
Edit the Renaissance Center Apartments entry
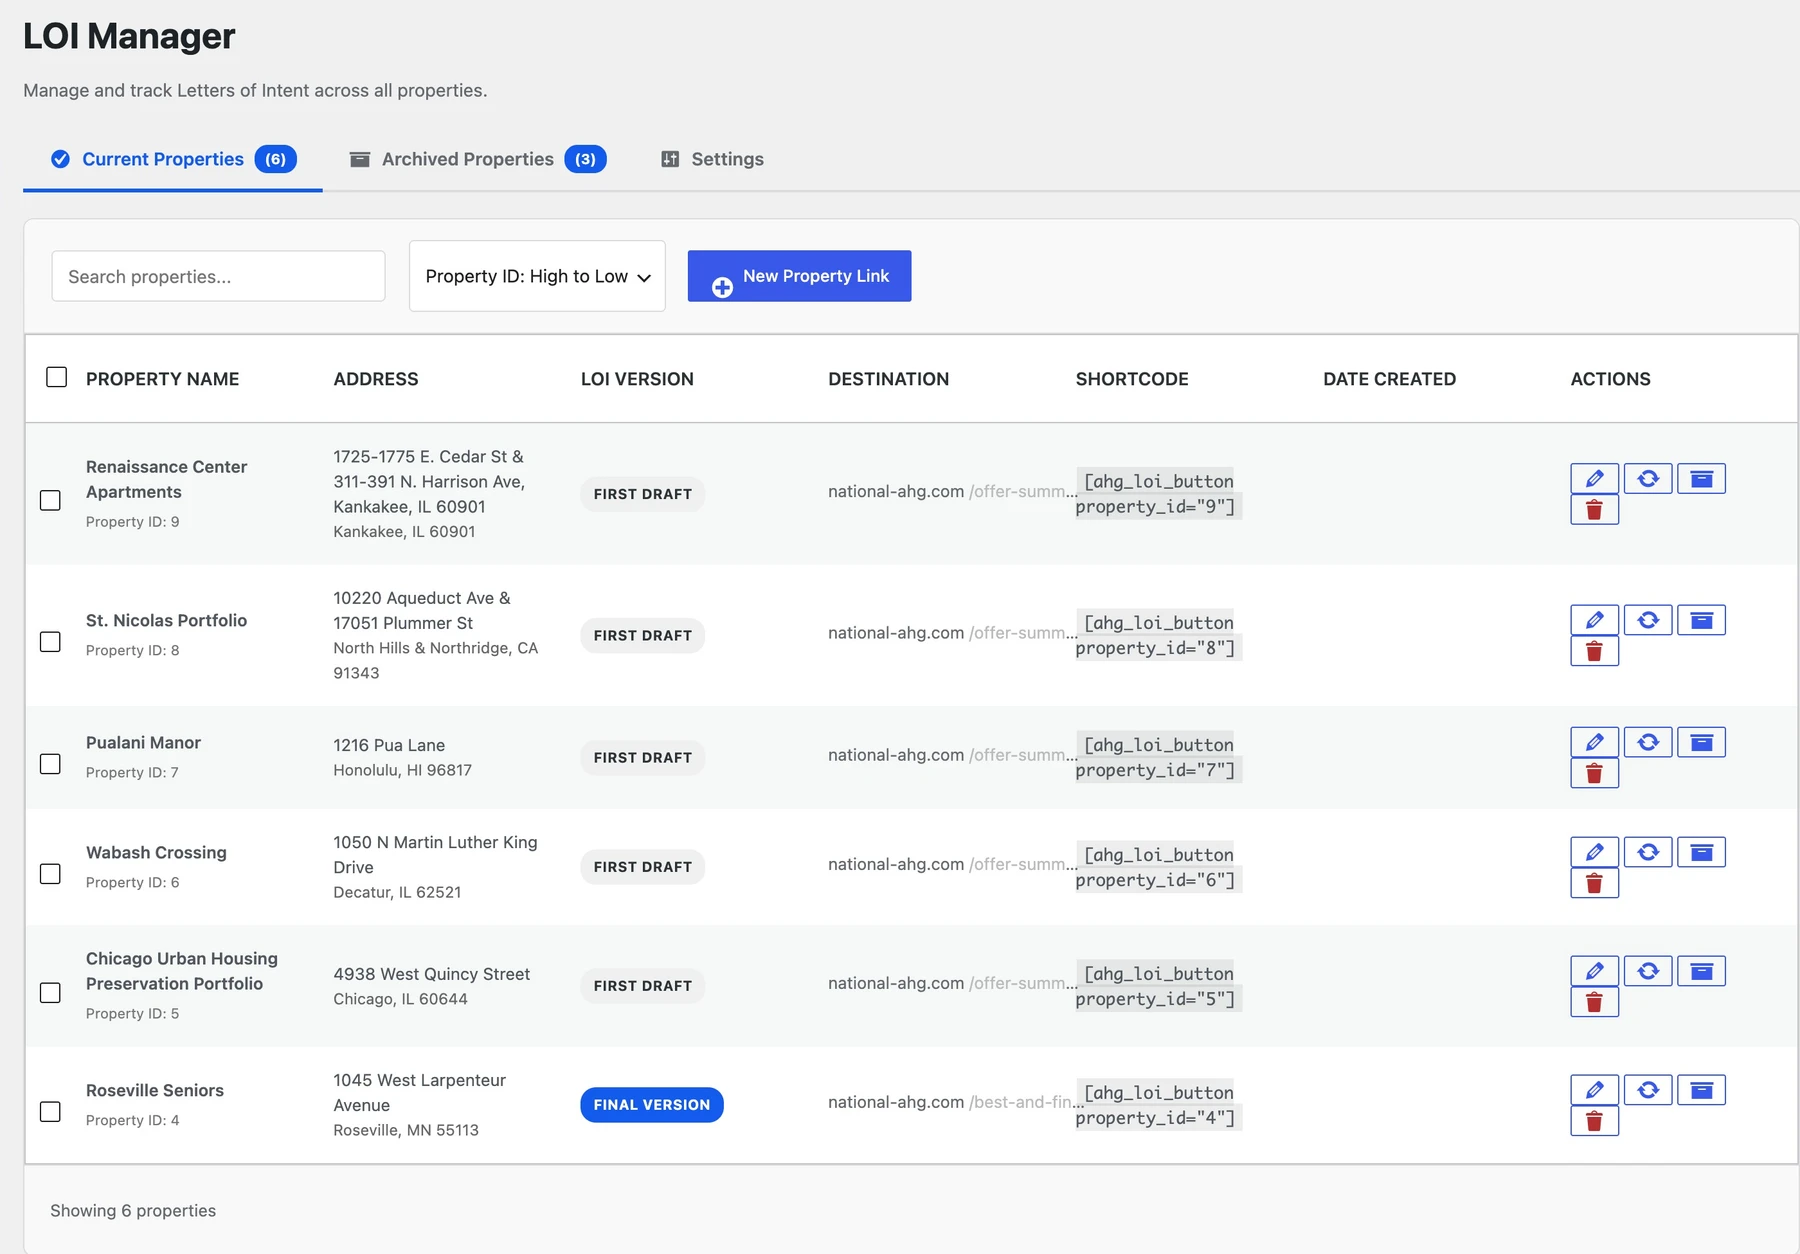pyautogui.click(x=1594, y=479)
